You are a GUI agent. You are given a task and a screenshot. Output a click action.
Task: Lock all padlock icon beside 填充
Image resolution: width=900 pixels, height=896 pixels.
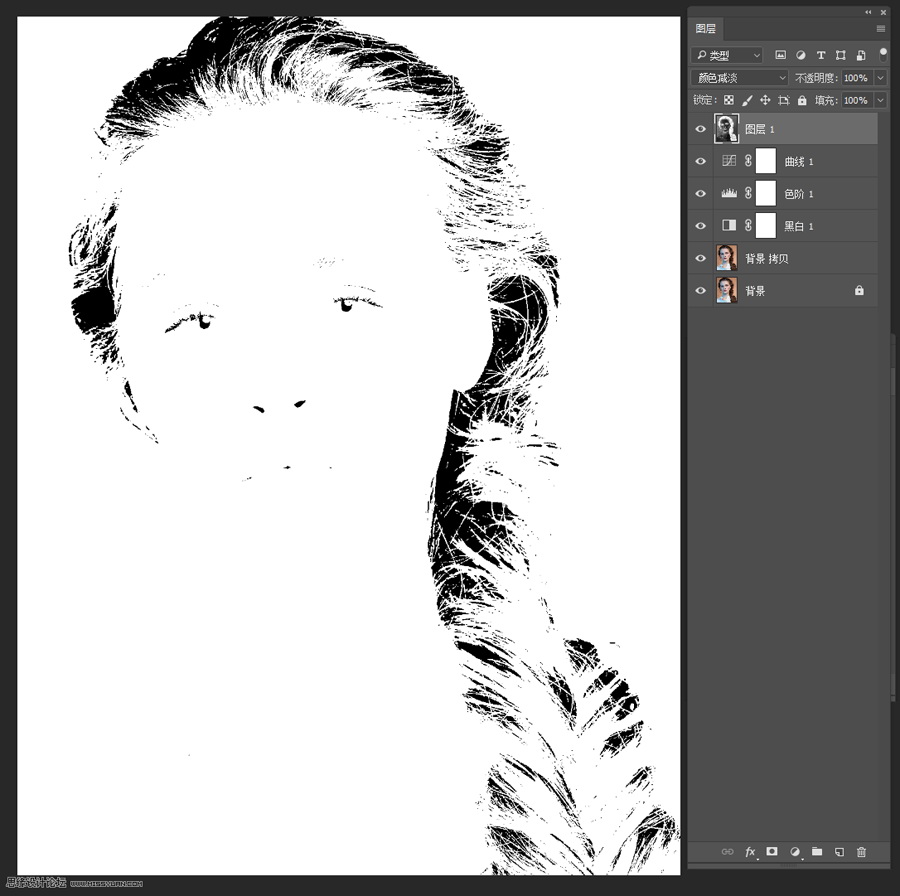click(802, 100)
